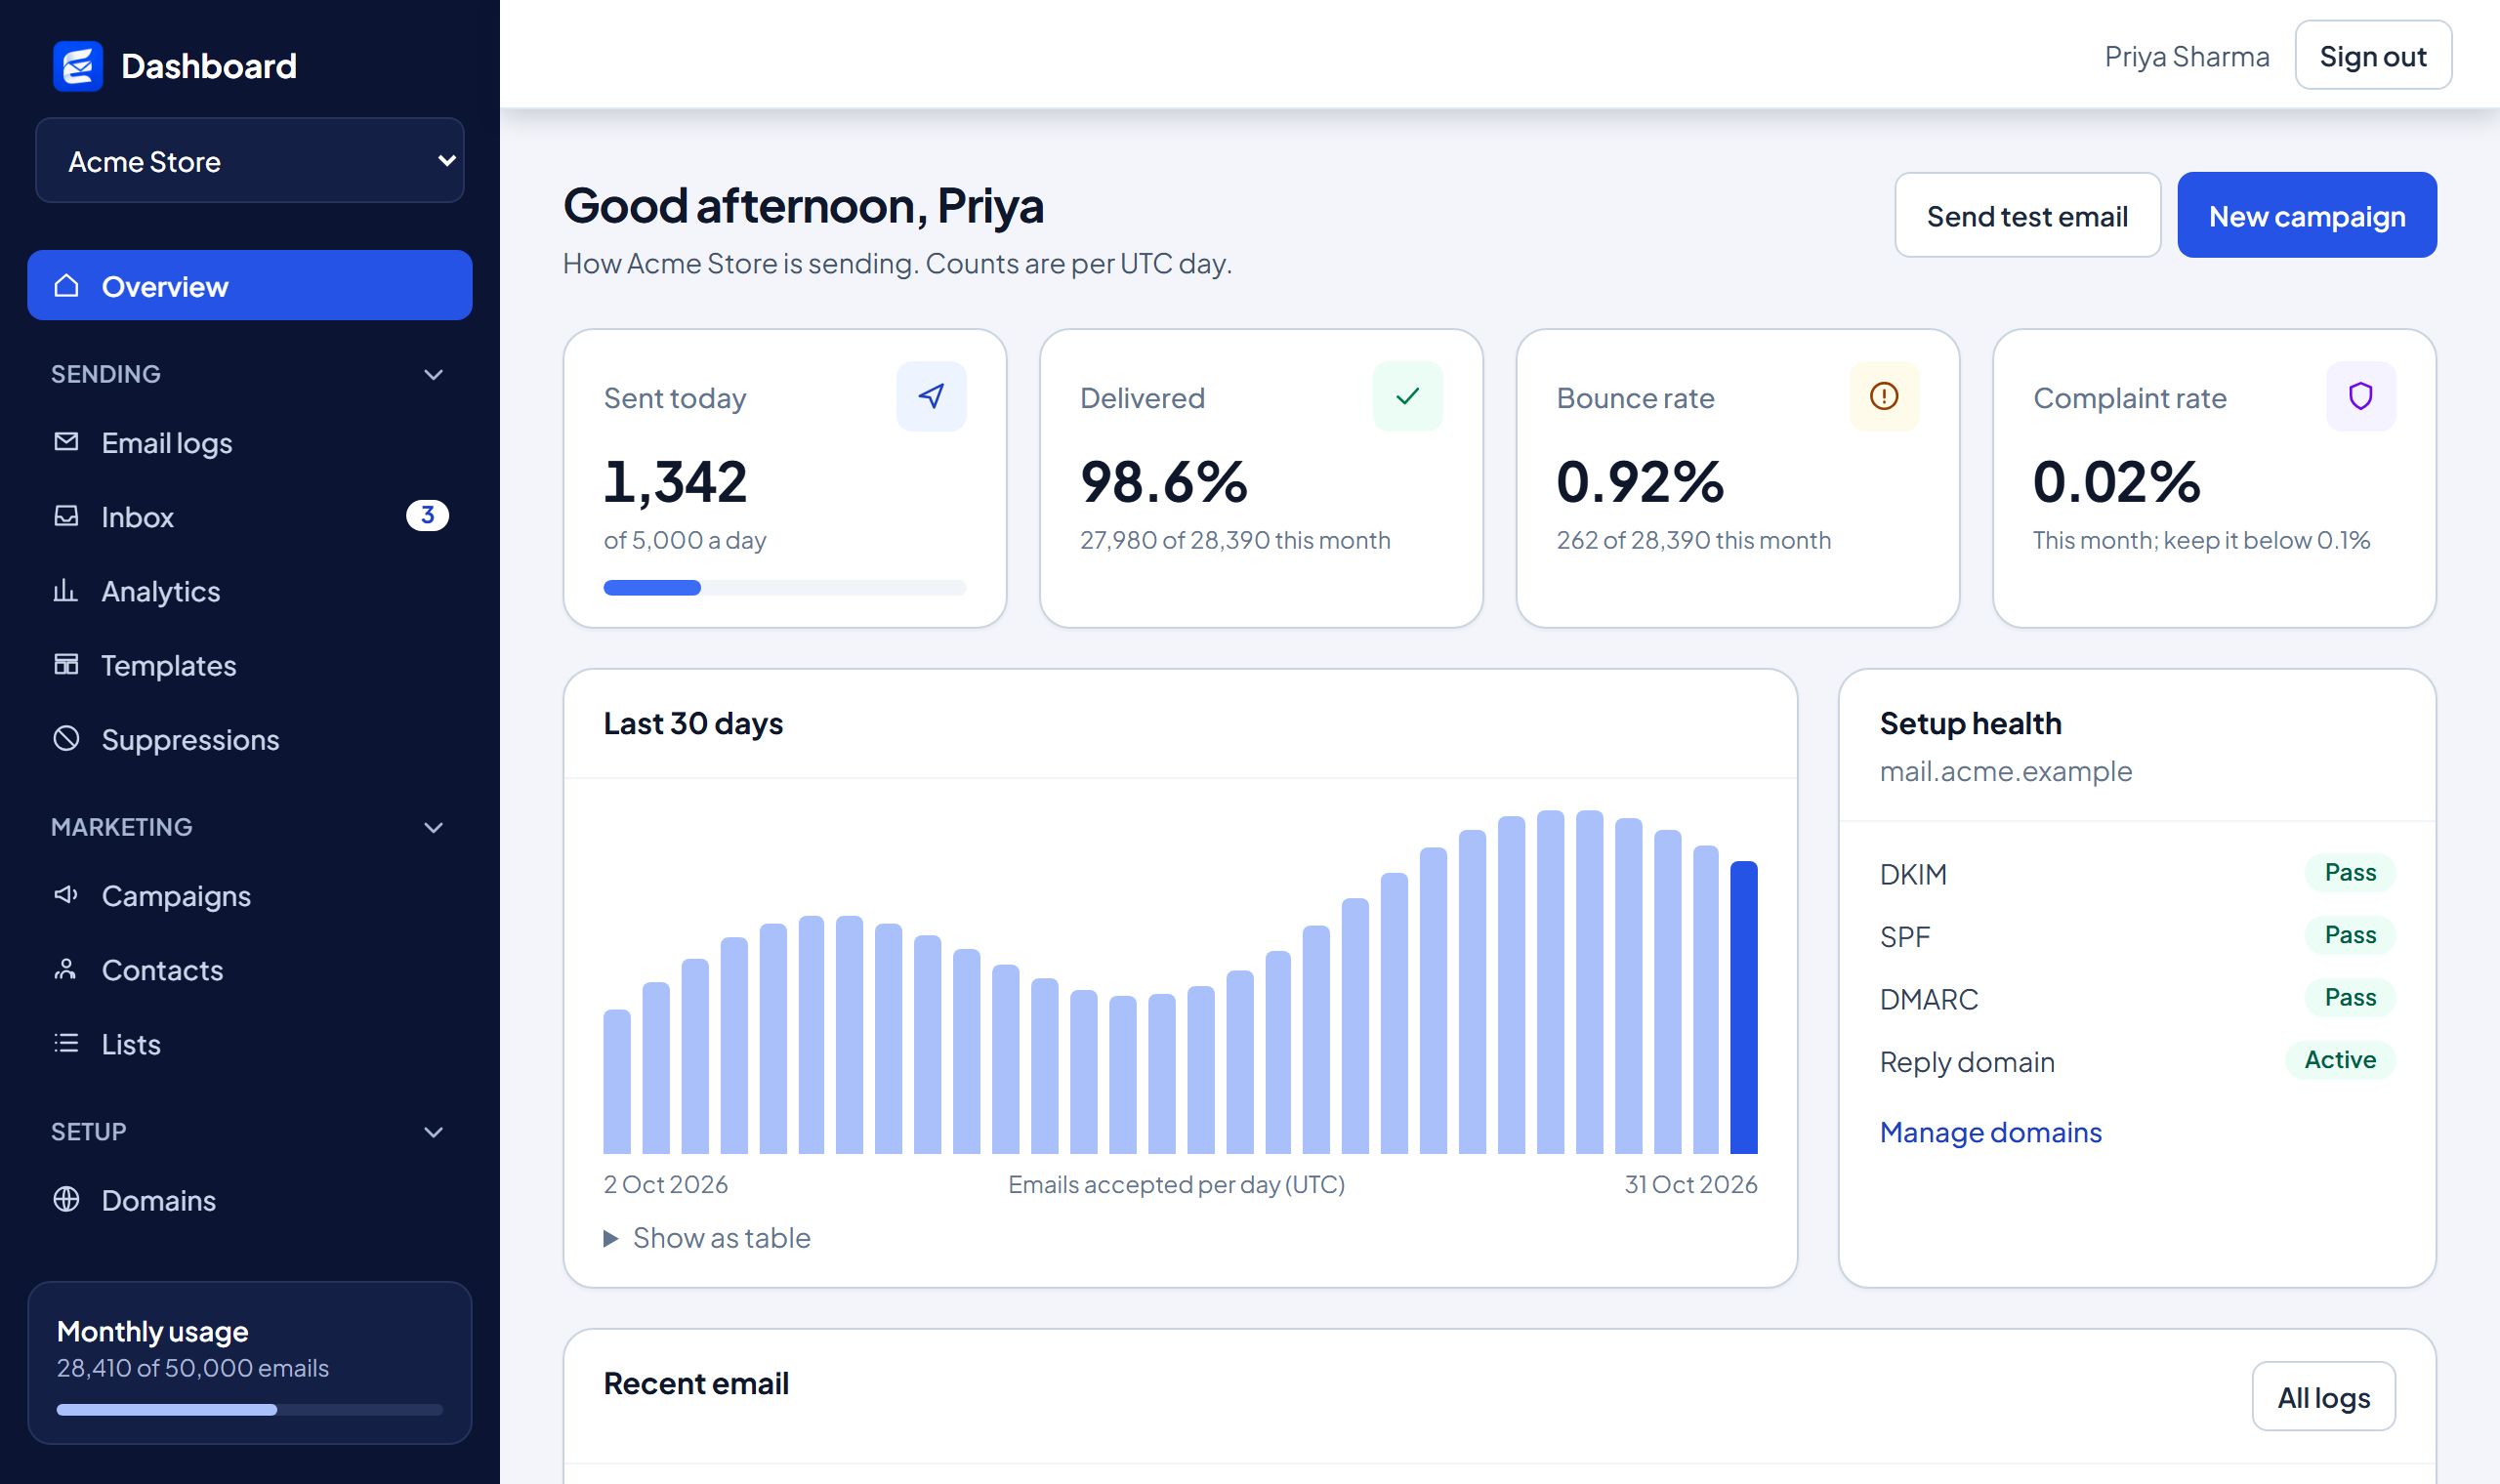The image size is (2500, 1484).
Task: Click the warning icon on Bounce rate
Action: pos(1884,396)
